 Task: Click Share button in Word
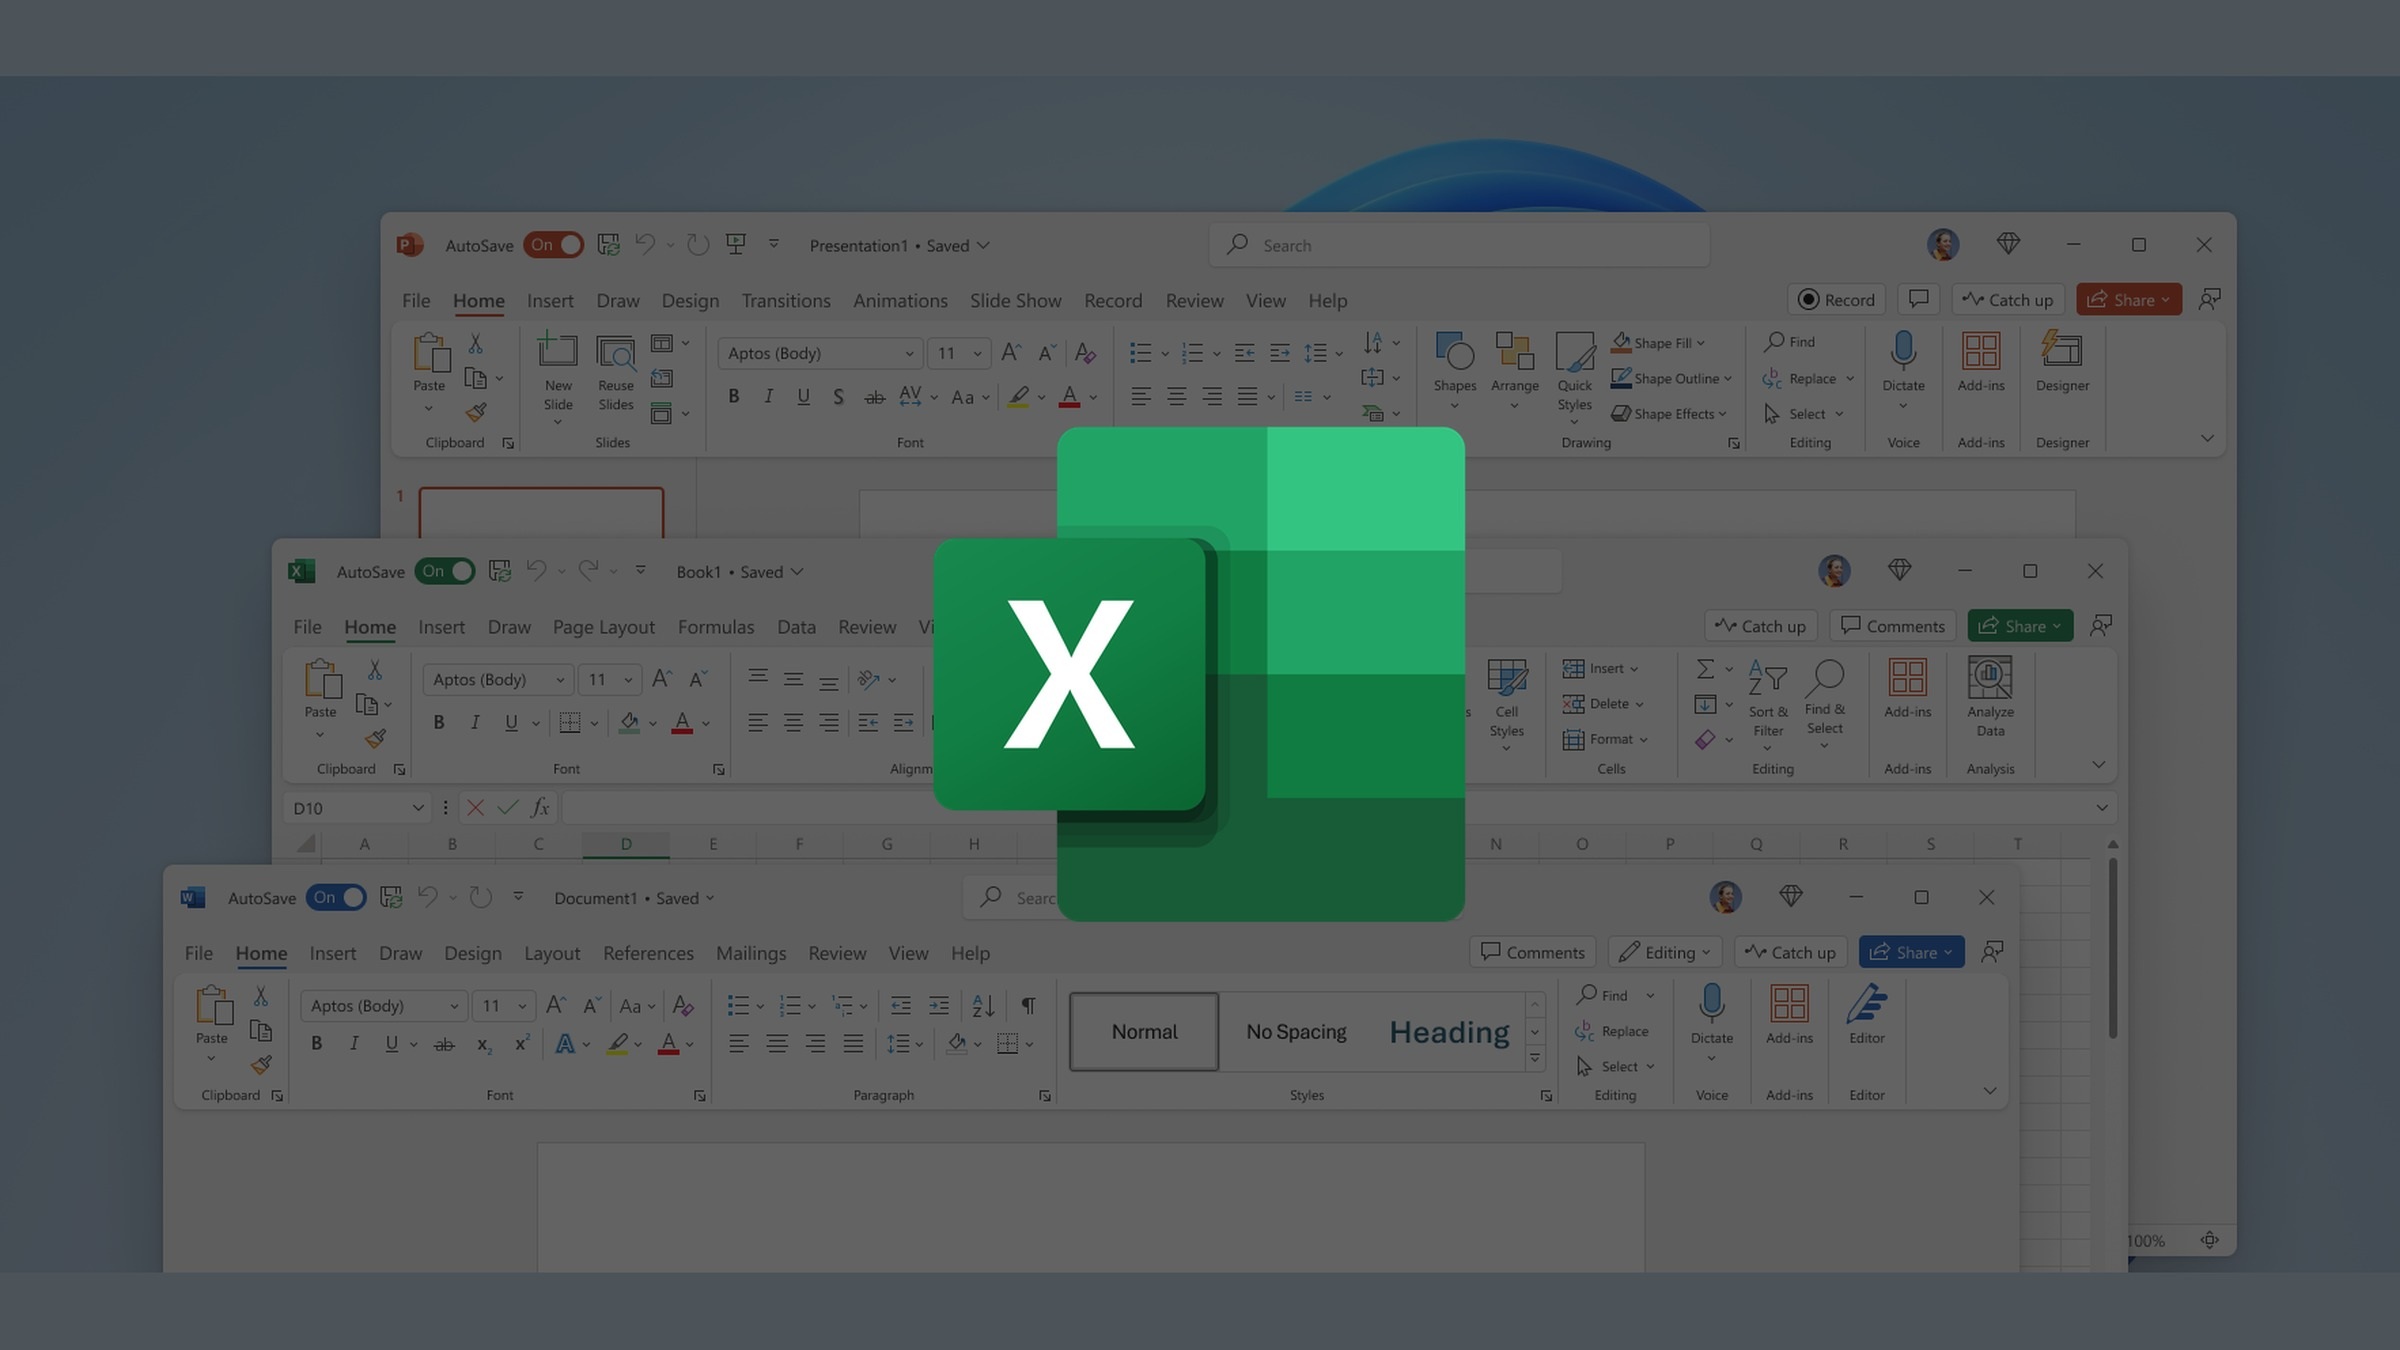coord(1911,951)
